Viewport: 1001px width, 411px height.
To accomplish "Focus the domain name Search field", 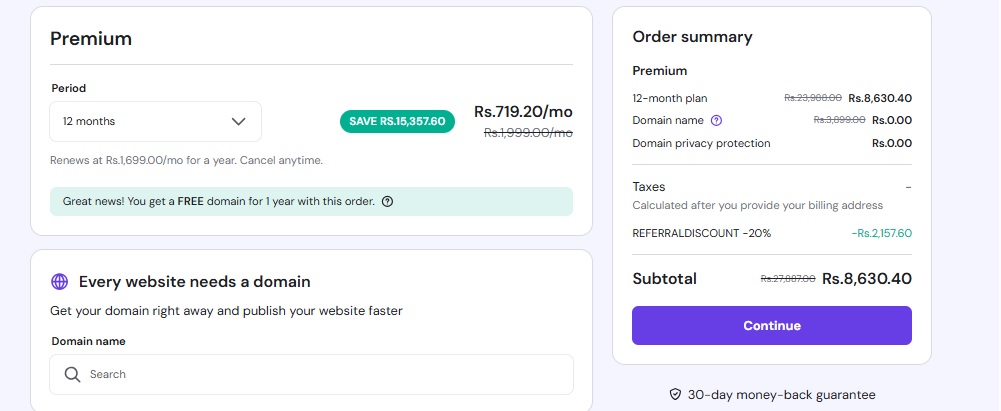I will coord(320,374).
